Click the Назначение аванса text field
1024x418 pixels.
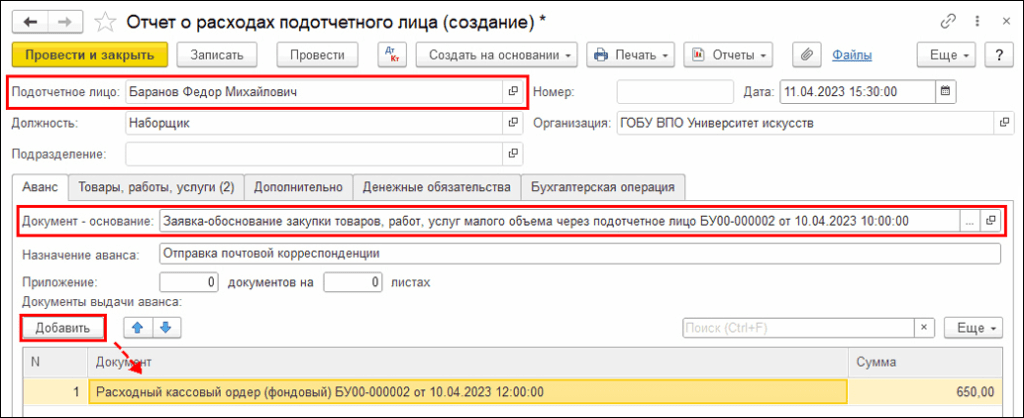coord(578,253)
